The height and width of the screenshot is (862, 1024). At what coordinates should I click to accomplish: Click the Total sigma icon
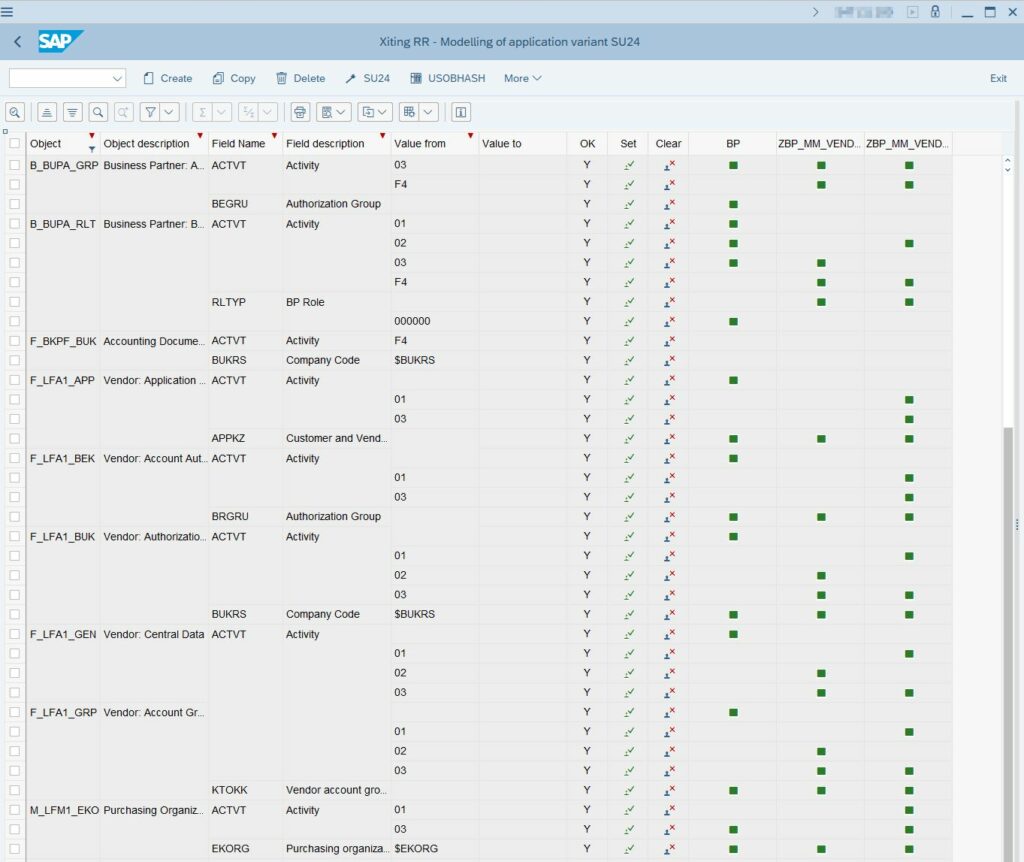pyautogui.click(x=202, y=112)
